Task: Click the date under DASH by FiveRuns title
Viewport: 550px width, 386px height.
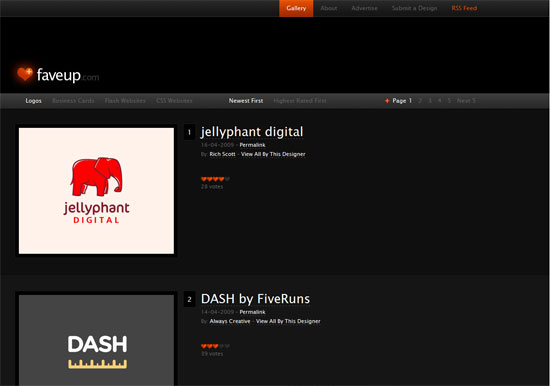Action: 217,312
